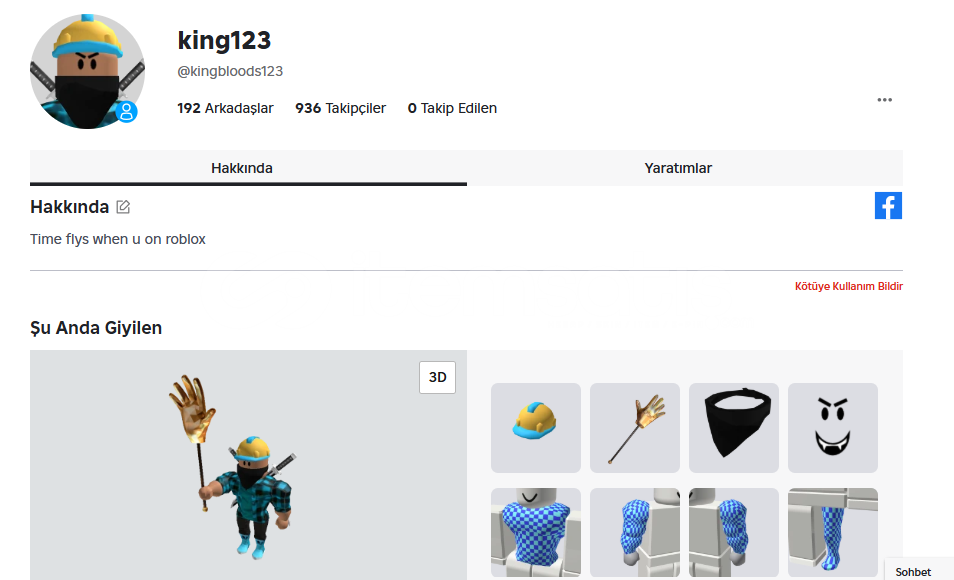This screenshot has width=954, height=580.
Task: Open the blue checkered leg item
Action: click(x=833, y=533)
